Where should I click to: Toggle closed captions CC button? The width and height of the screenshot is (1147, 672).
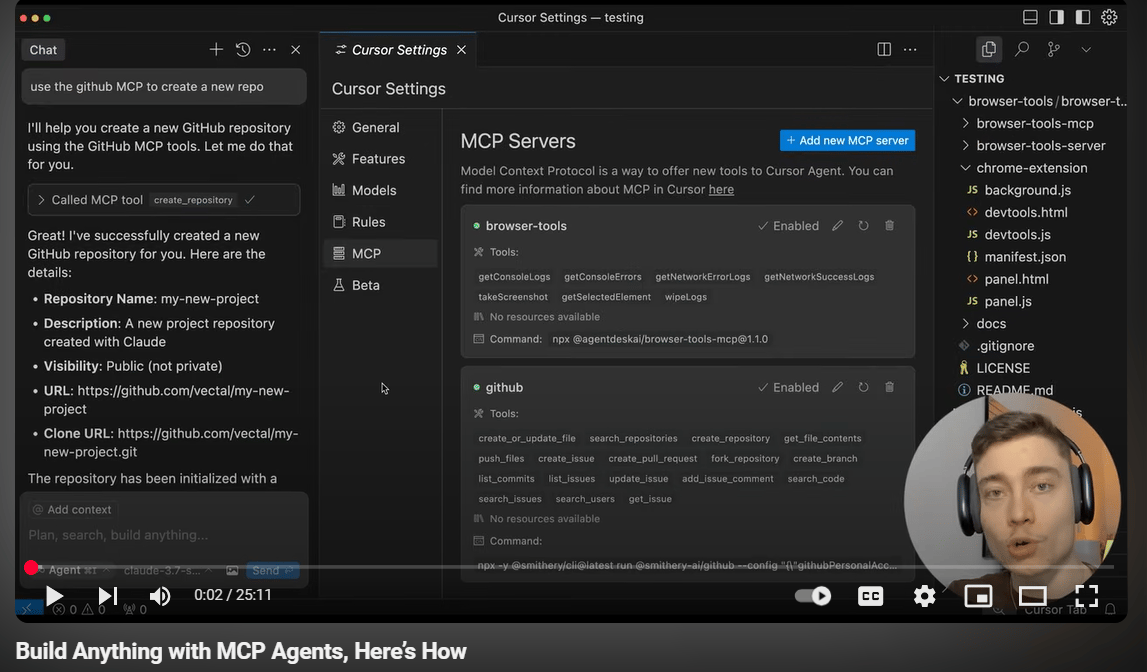click(x=870, y=596)
